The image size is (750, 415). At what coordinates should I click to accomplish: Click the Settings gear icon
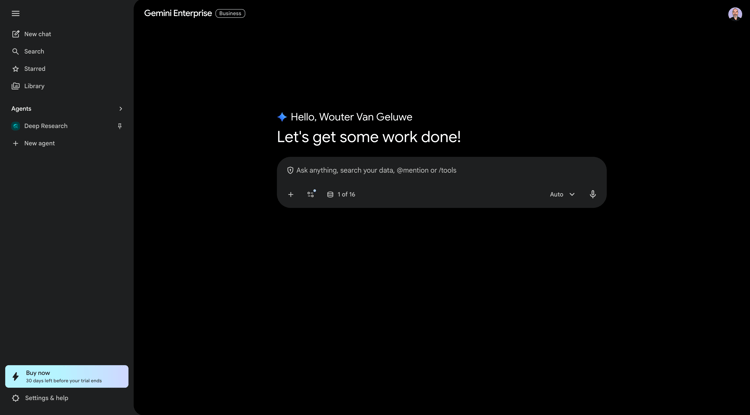(15, 398)
